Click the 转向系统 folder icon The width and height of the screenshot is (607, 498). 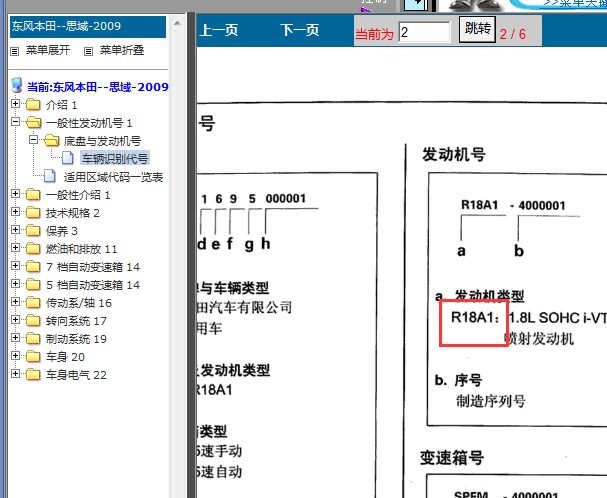coord(33,321)
